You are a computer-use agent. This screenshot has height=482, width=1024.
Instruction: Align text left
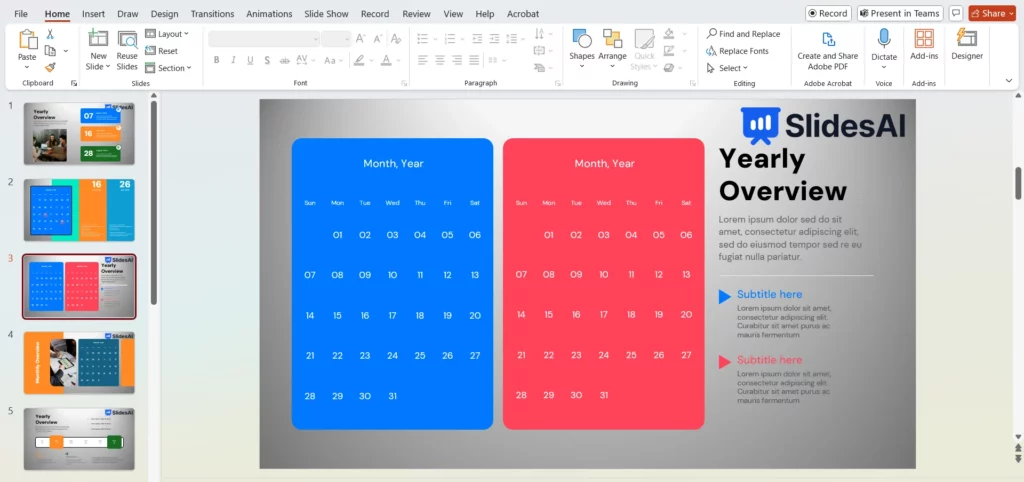click(x=423, y=60)
